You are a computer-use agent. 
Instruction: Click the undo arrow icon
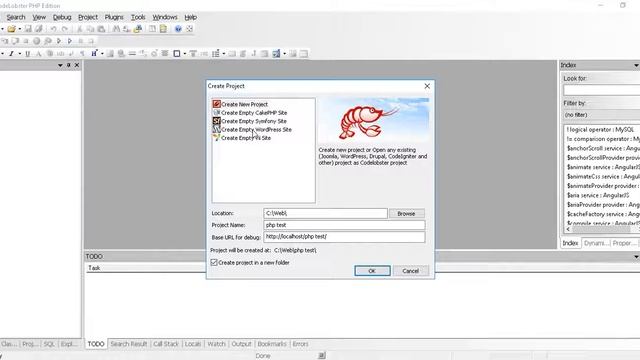click(x=53, y=29)
